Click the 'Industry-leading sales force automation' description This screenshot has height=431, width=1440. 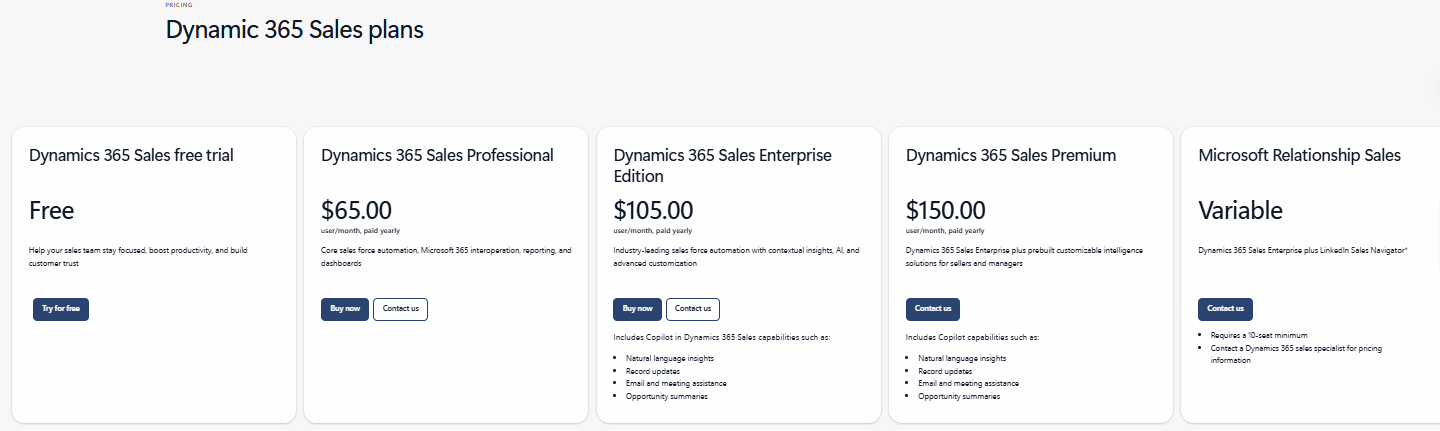click(736, 257)
